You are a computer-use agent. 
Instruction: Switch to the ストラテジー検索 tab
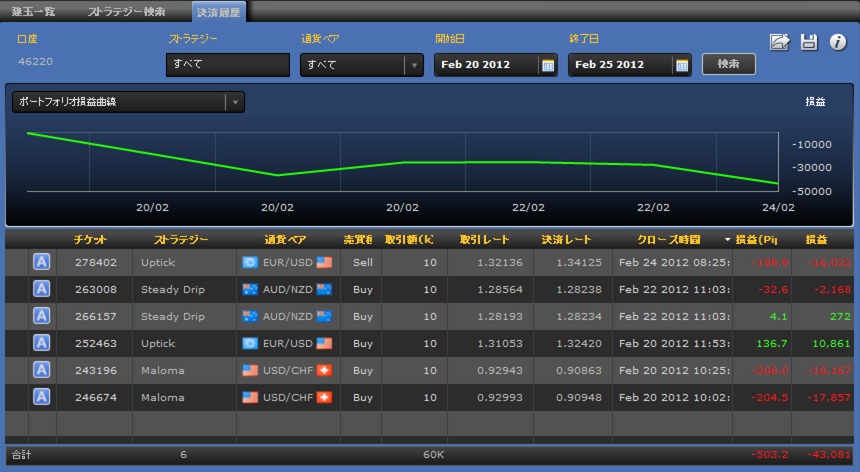[127, 12]
